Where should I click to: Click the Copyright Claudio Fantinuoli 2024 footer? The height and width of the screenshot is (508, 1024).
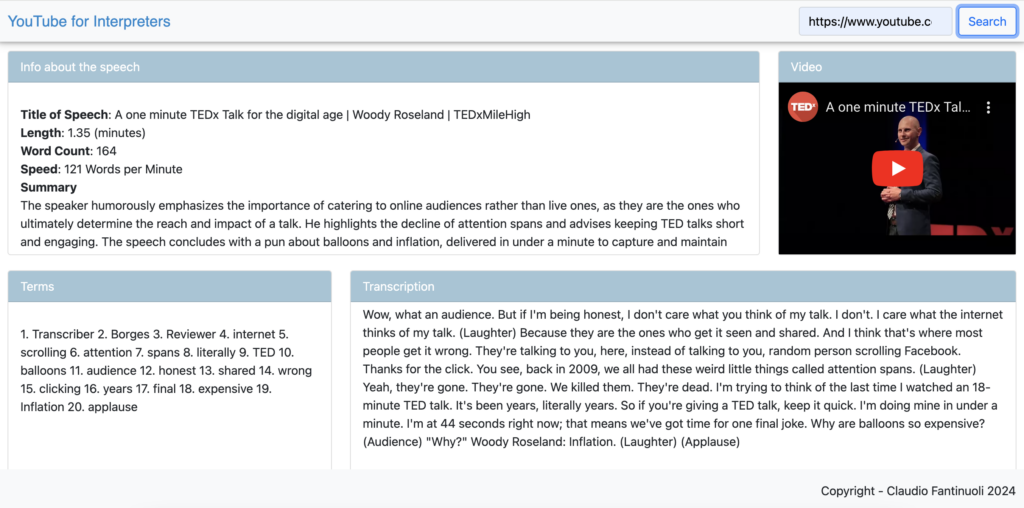pos(918,491)
